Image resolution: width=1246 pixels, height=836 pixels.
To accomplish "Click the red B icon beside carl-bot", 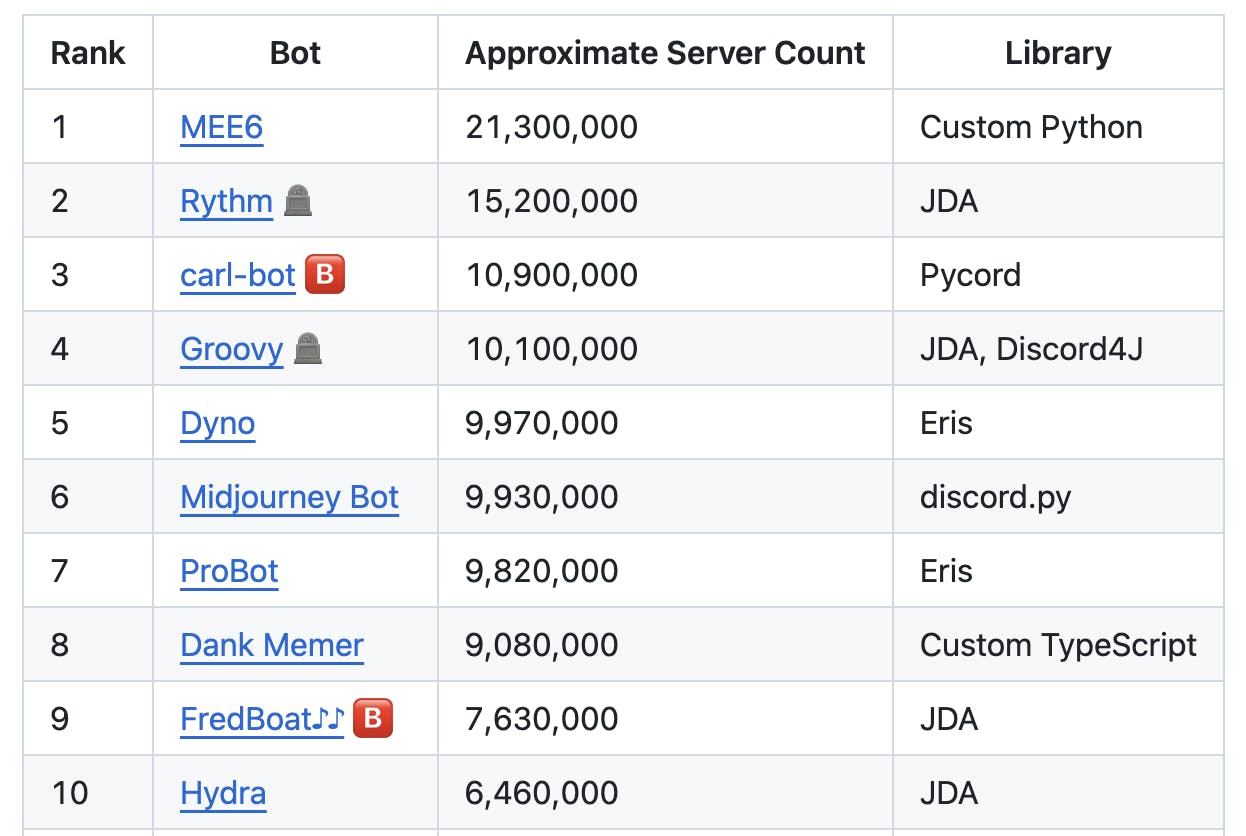I will point(324,275).
